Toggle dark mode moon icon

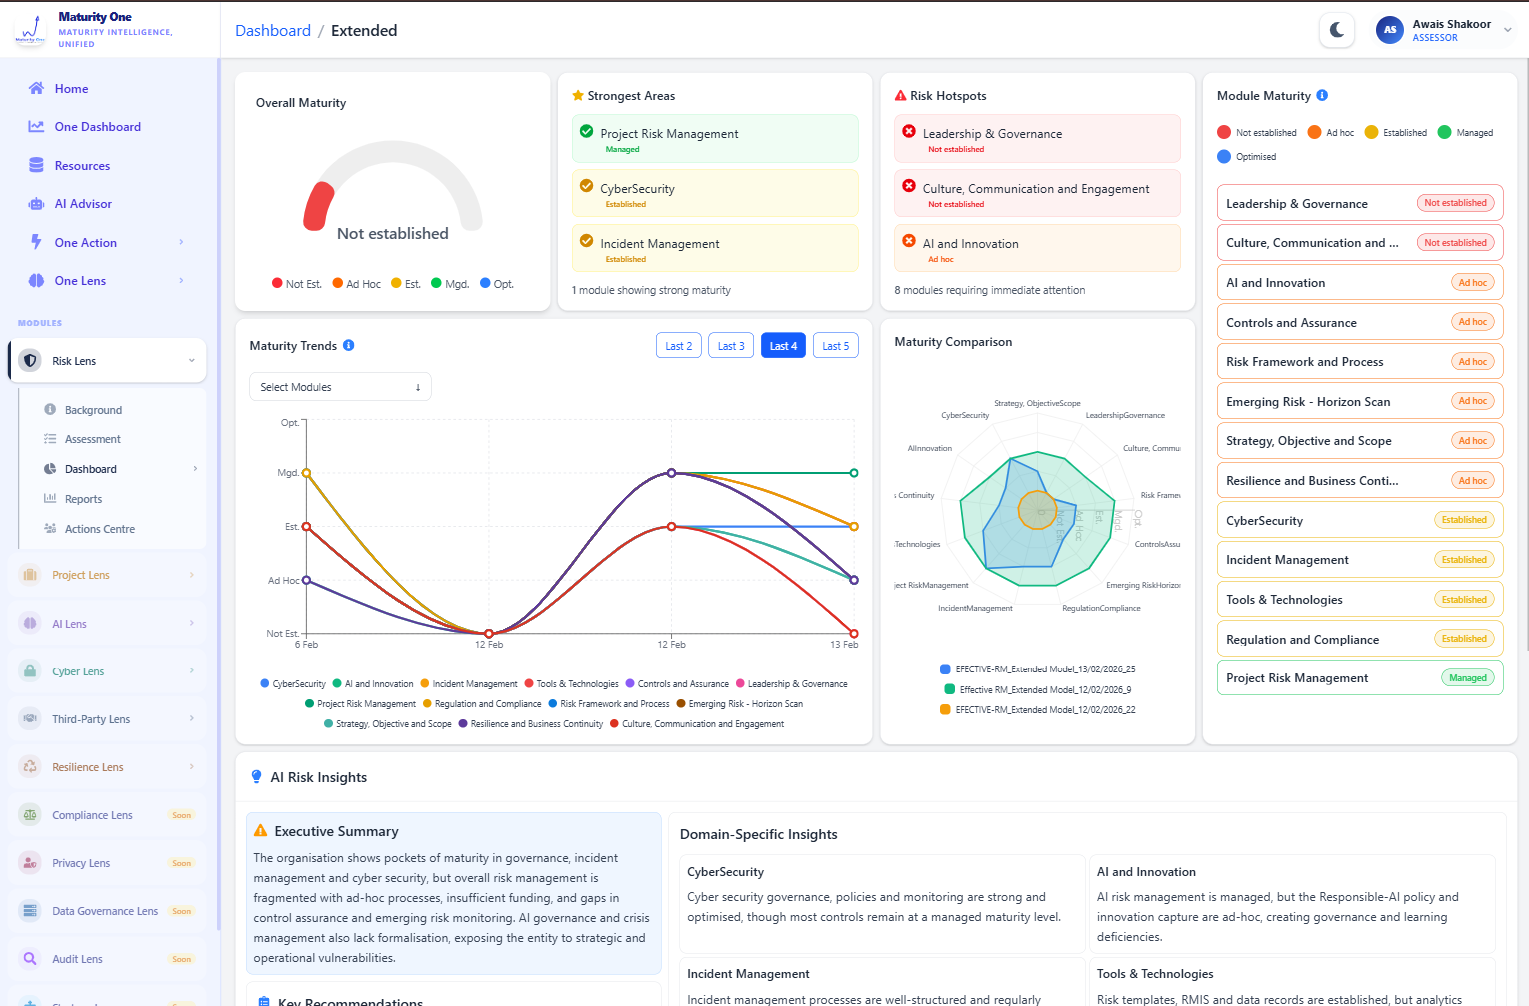click(1337, 30)
